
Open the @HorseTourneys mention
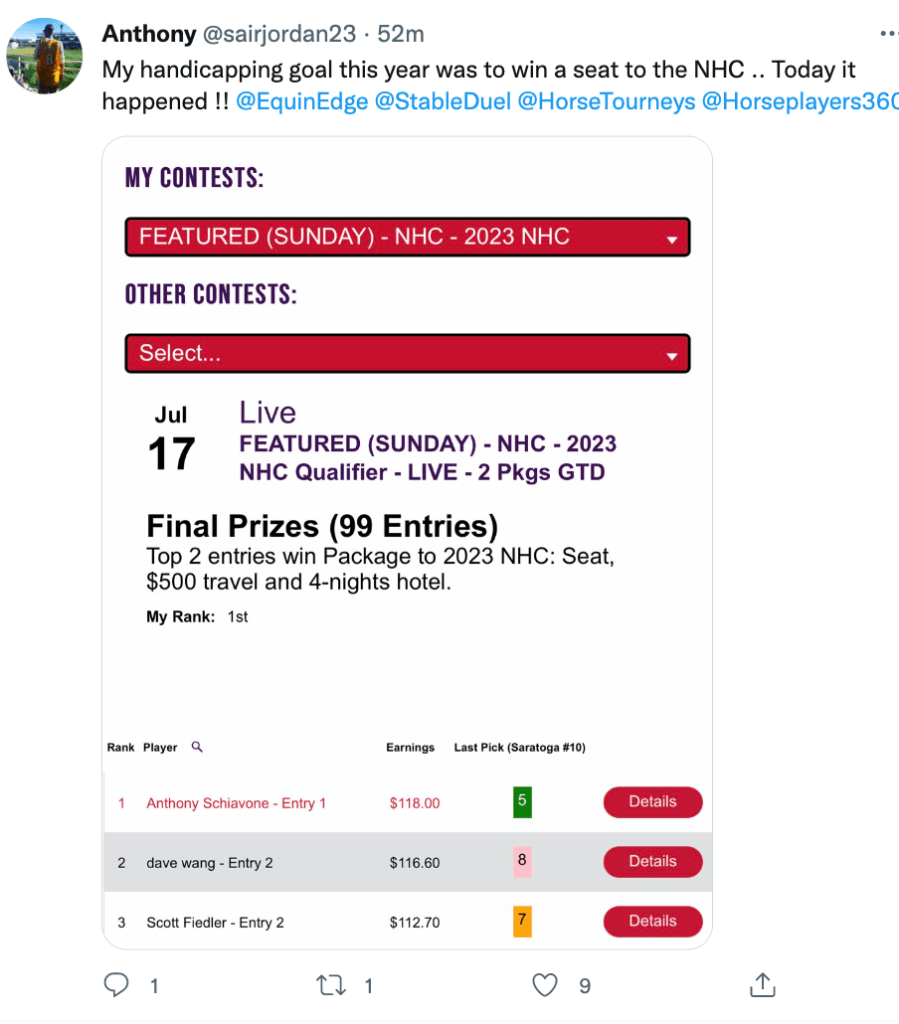click(605, 102)
